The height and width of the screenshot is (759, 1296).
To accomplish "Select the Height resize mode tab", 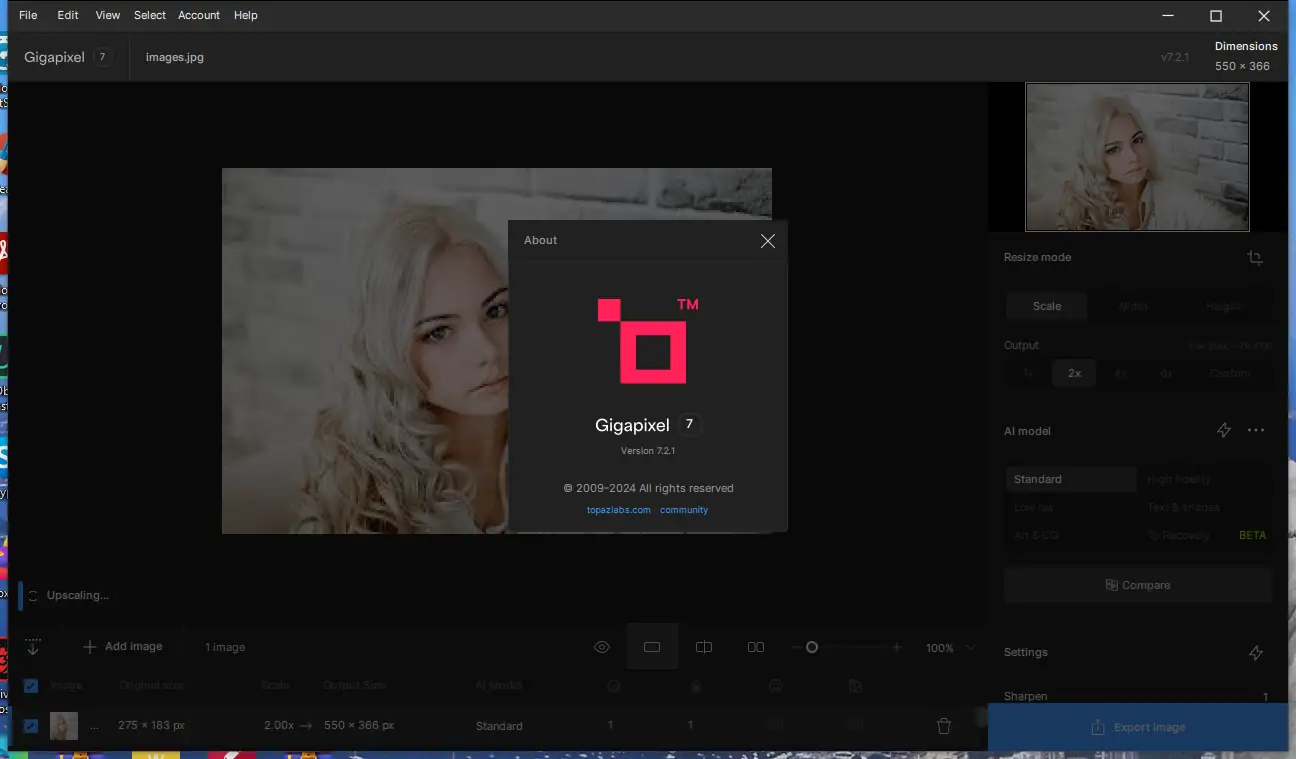I will coord(1224,306).
